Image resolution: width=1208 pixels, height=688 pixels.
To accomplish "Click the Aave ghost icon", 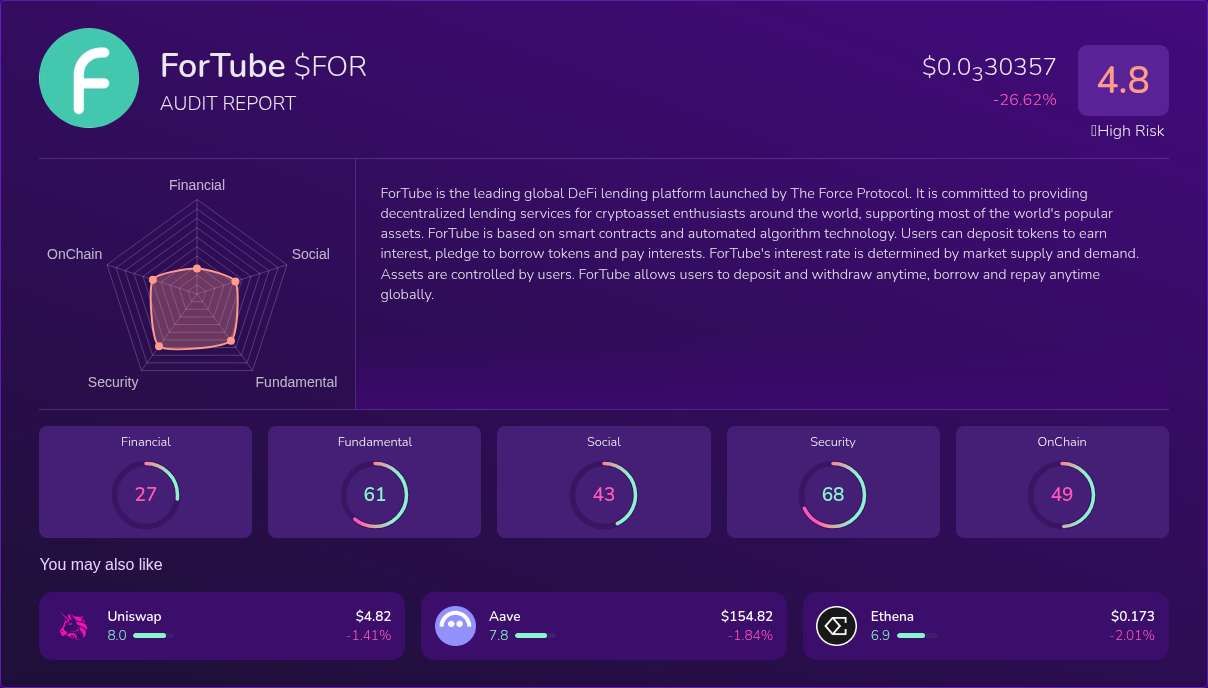I will 455,625.
